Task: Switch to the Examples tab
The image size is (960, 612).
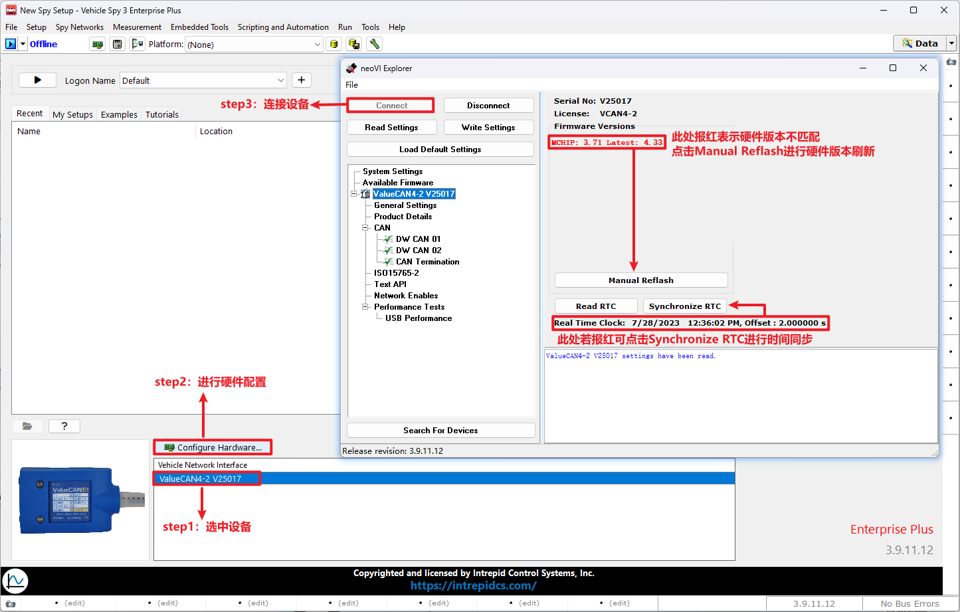Action: (x=119, y=114)
